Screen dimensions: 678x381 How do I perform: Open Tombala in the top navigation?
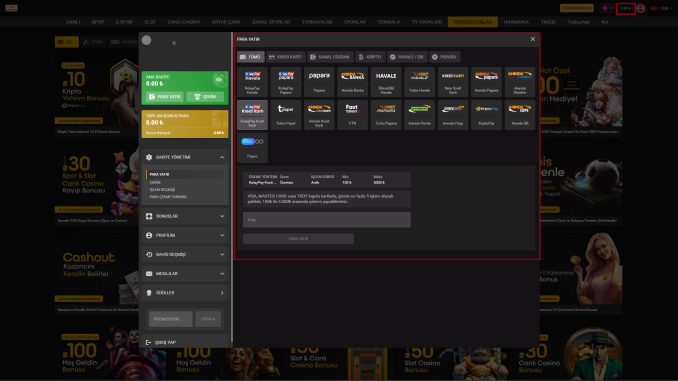(388, 22)
